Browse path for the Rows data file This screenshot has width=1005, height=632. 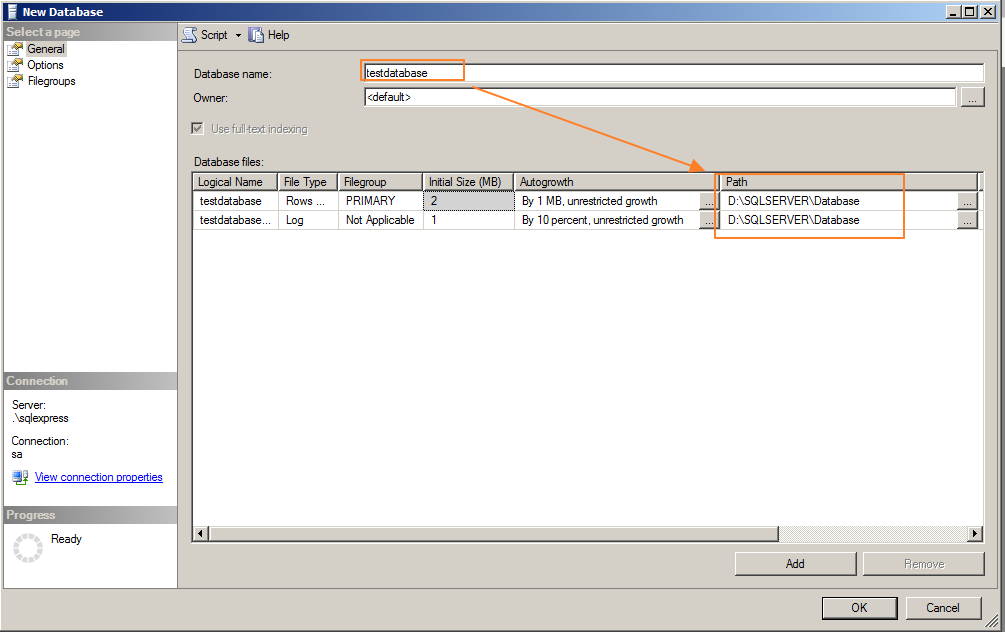click(x=966, y=201)
